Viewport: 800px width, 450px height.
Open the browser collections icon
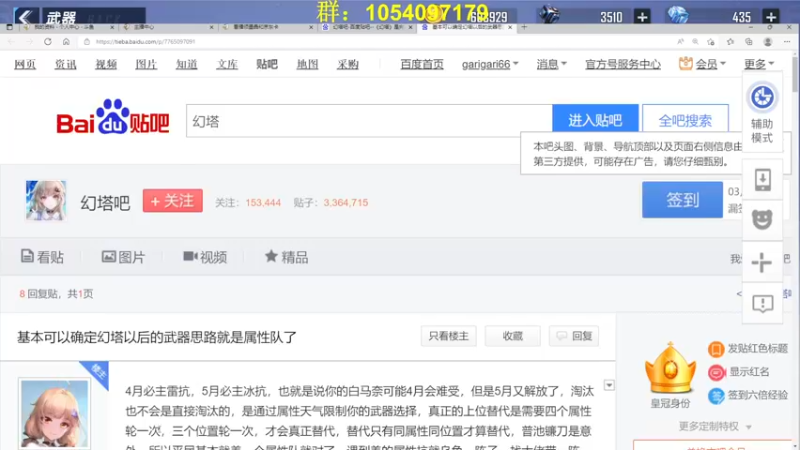click(748, 41)
